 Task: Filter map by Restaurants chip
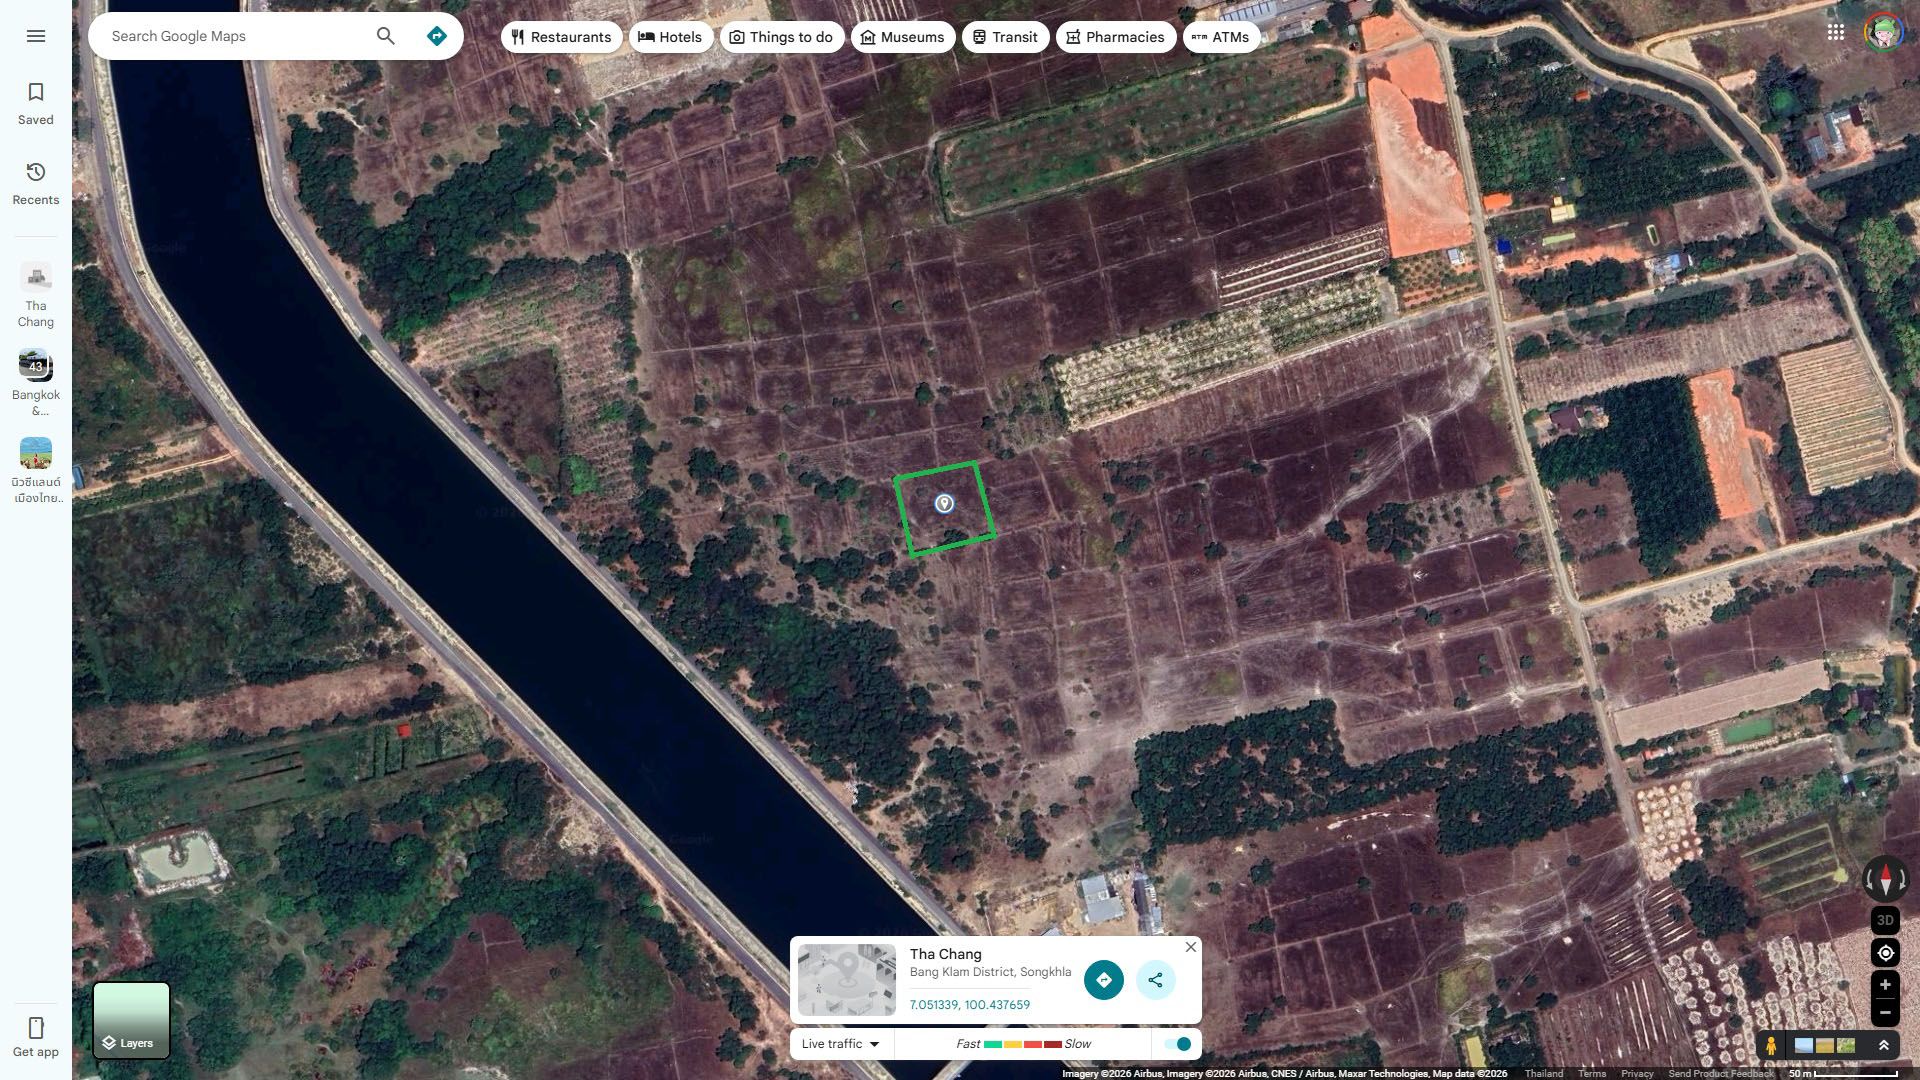click(x=561, y=37)
